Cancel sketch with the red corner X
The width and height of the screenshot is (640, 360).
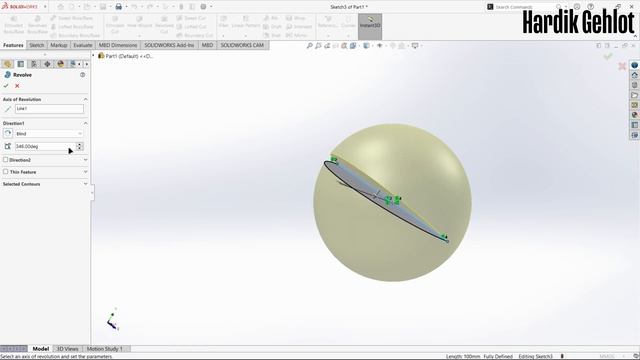point(622,66)
